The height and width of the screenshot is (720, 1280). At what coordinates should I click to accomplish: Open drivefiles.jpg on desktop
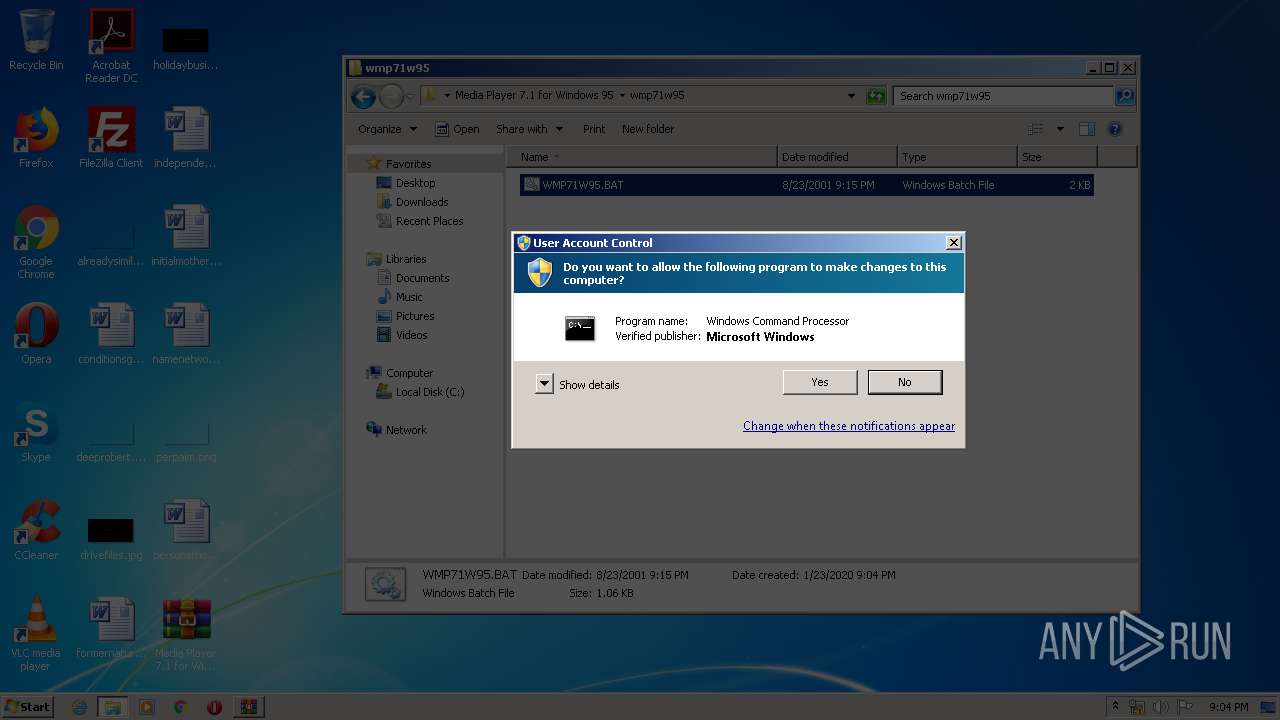point(111,538)
